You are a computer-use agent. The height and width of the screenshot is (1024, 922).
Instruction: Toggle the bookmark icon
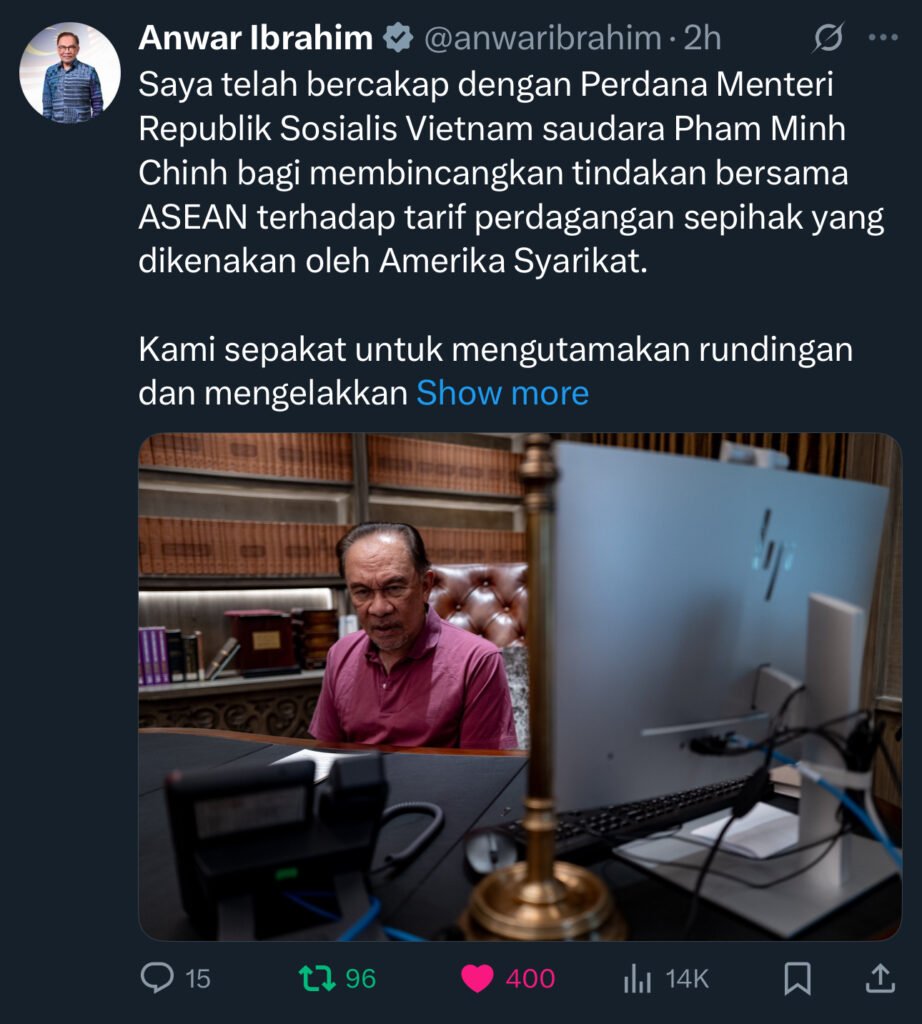tap(797, 978)
